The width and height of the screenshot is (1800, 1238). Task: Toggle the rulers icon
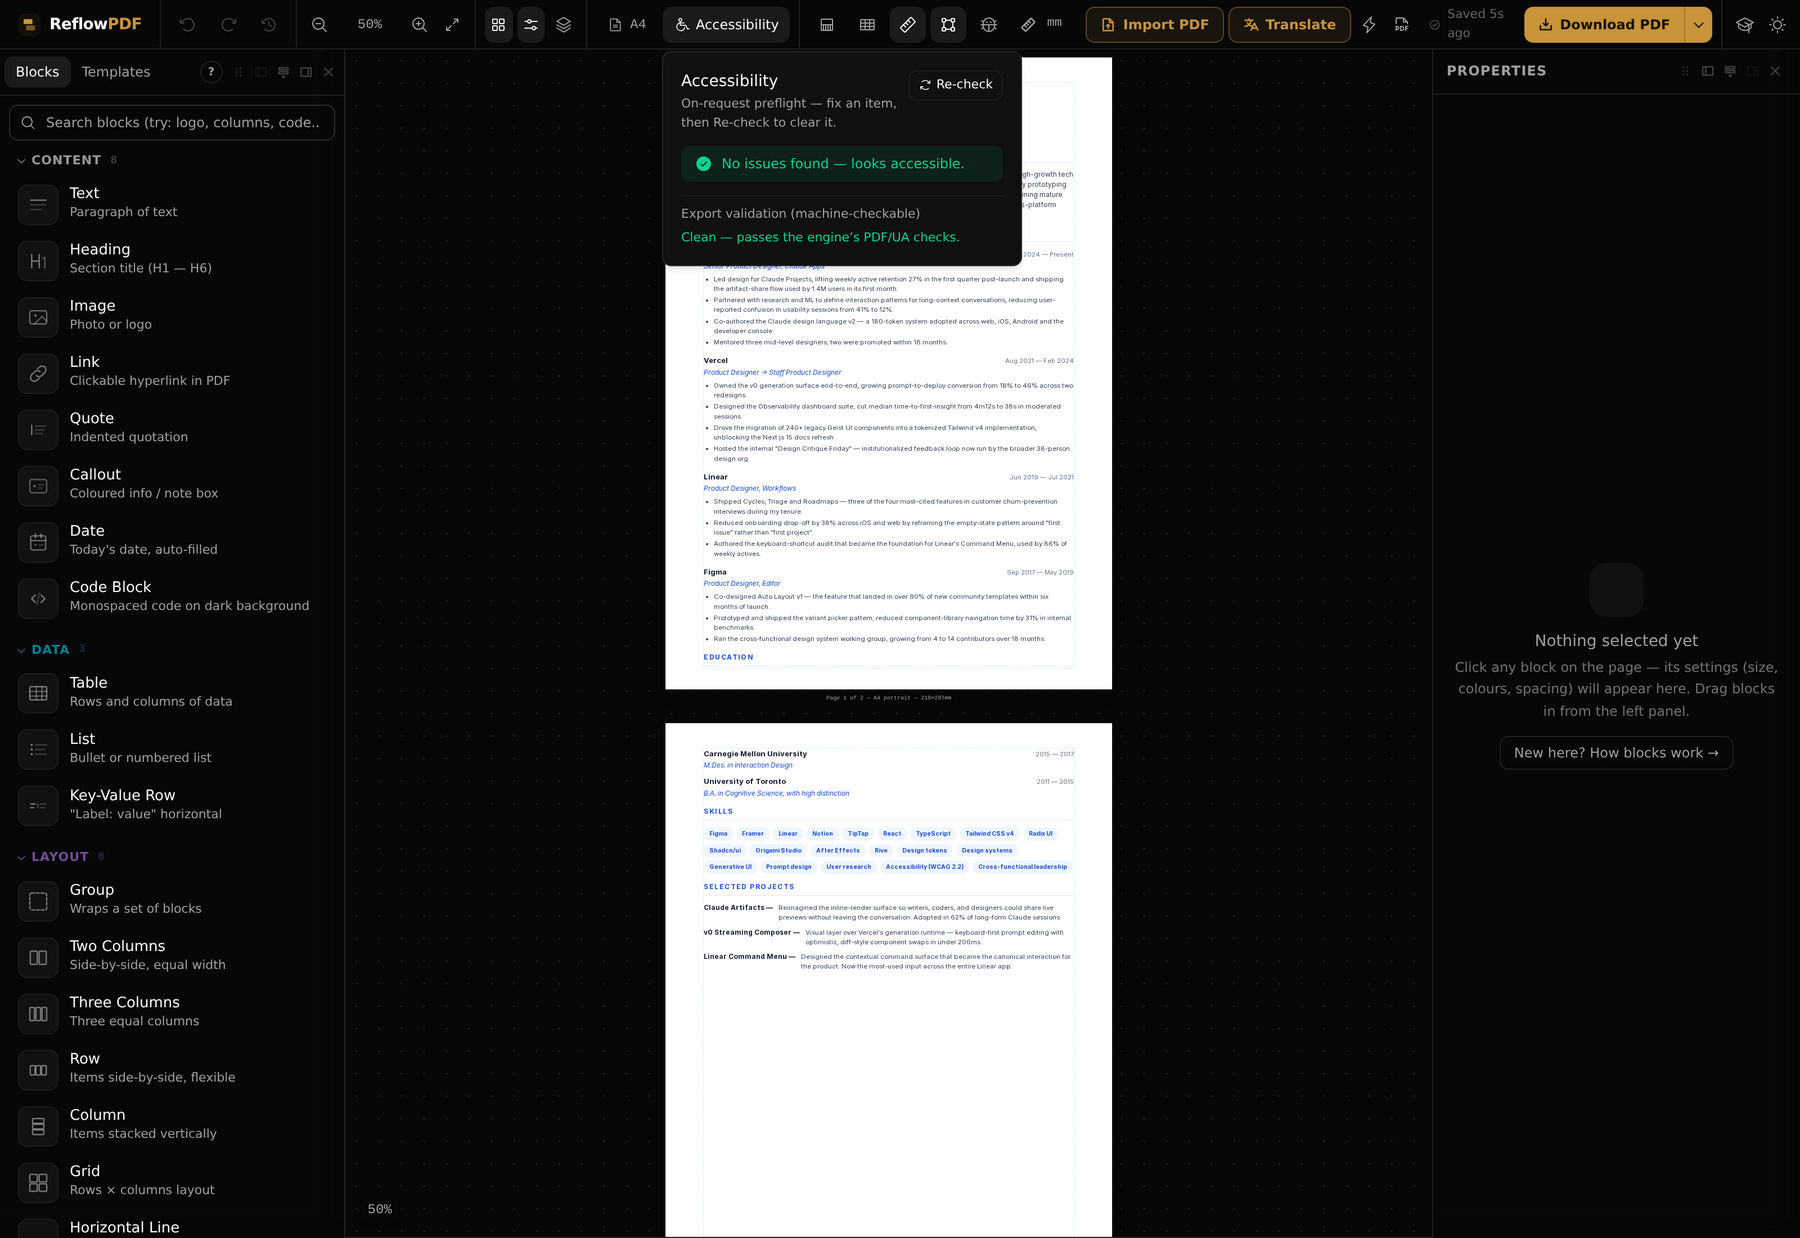point(908,24)
